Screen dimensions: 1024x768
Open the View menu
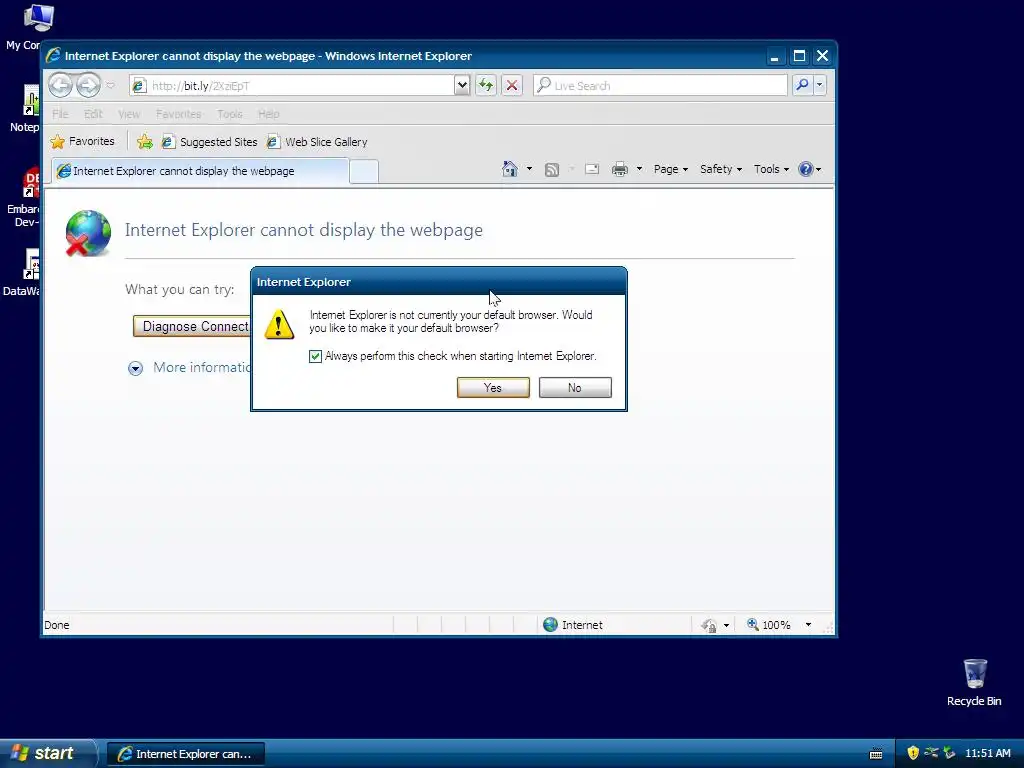pyautogui.click(x=129, y=114)
